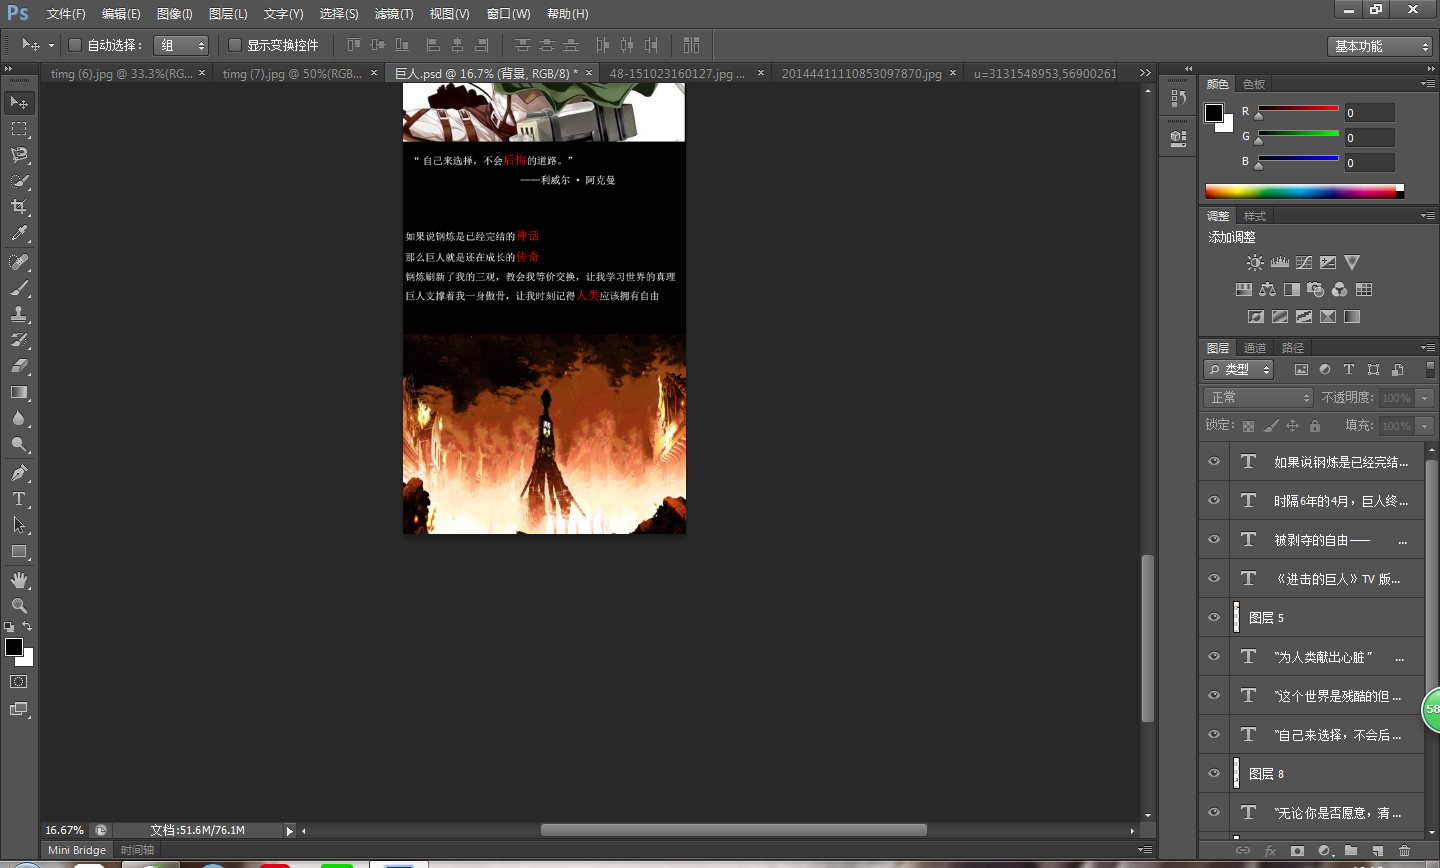Hide the 如果说钢炼是已经完结 text layer
1440x868 pixels.
tap(1214, 462)
